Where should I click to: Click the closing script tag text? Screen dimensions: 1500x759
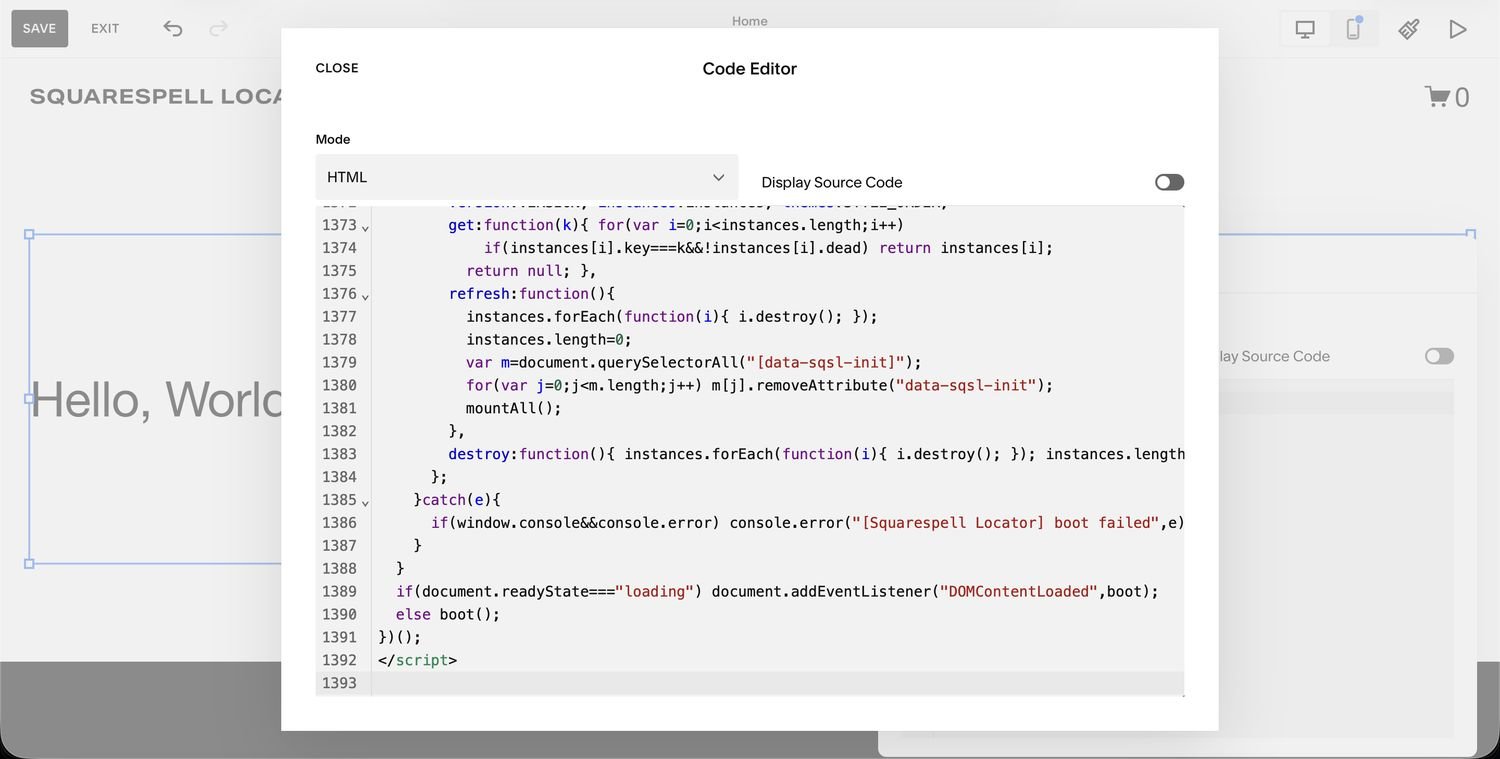pos(417,660)
